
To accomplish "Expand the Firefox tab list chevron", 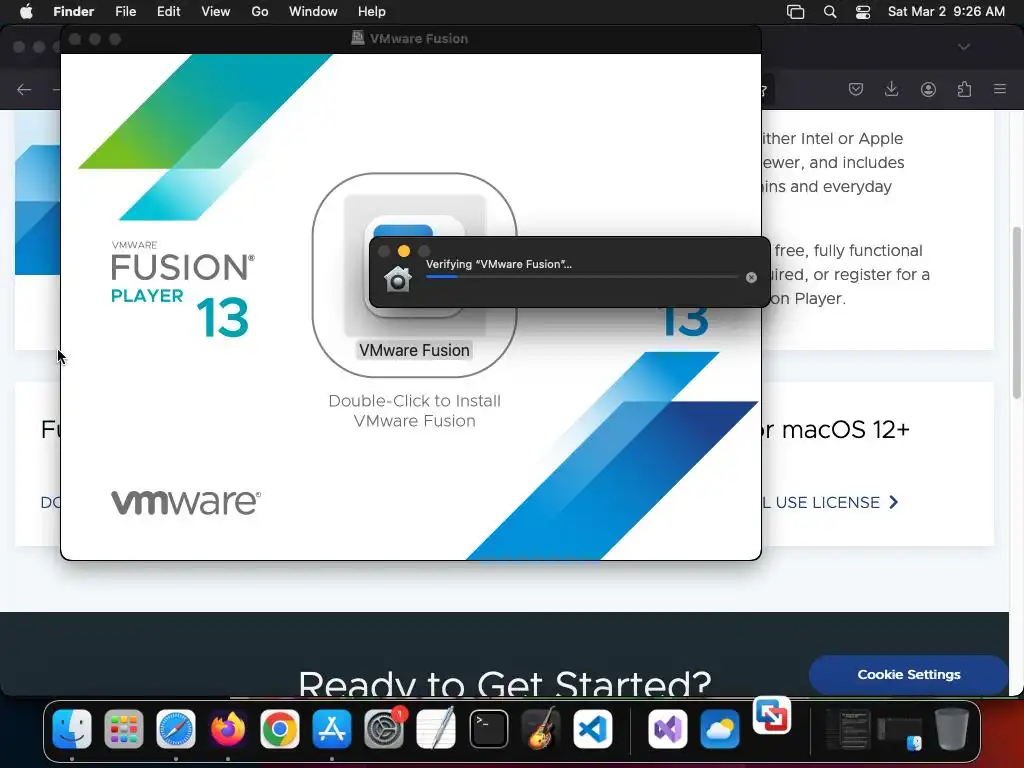I will pyautogui.click(x=964, y=47).
